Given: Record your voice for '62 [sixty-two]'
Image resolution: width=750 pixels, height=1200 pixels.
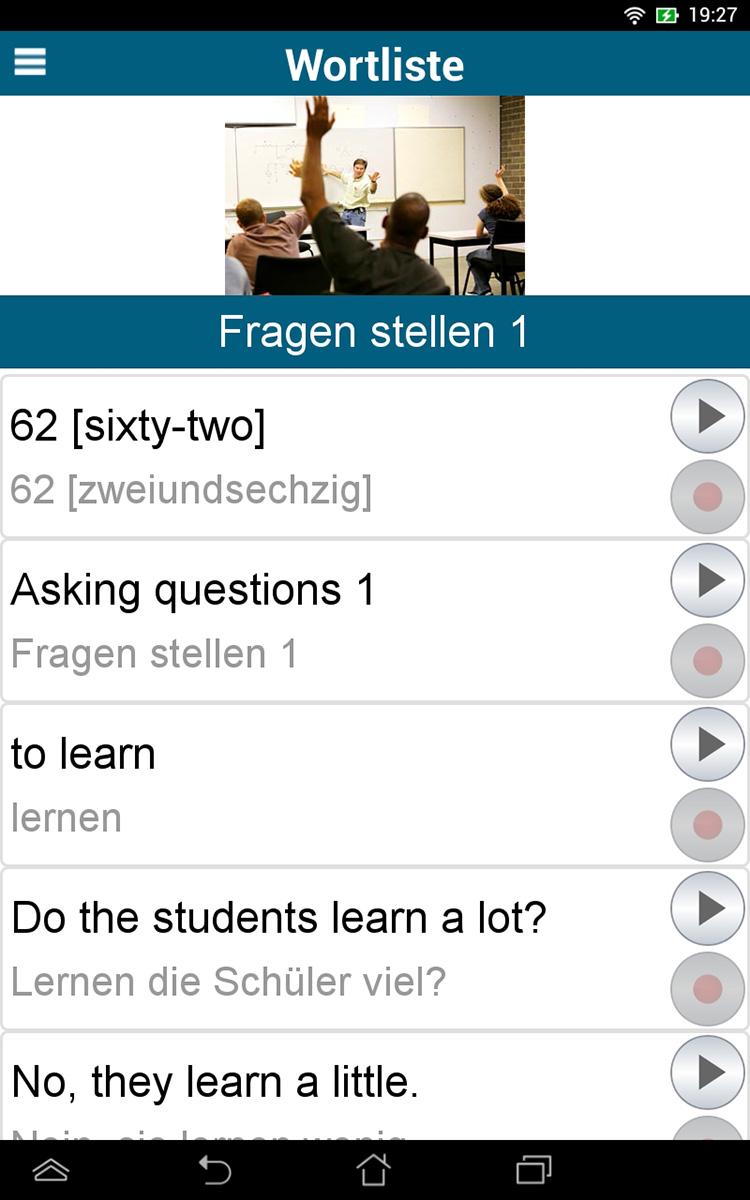Looking at the screenshot, I should [x=707, y=496].
